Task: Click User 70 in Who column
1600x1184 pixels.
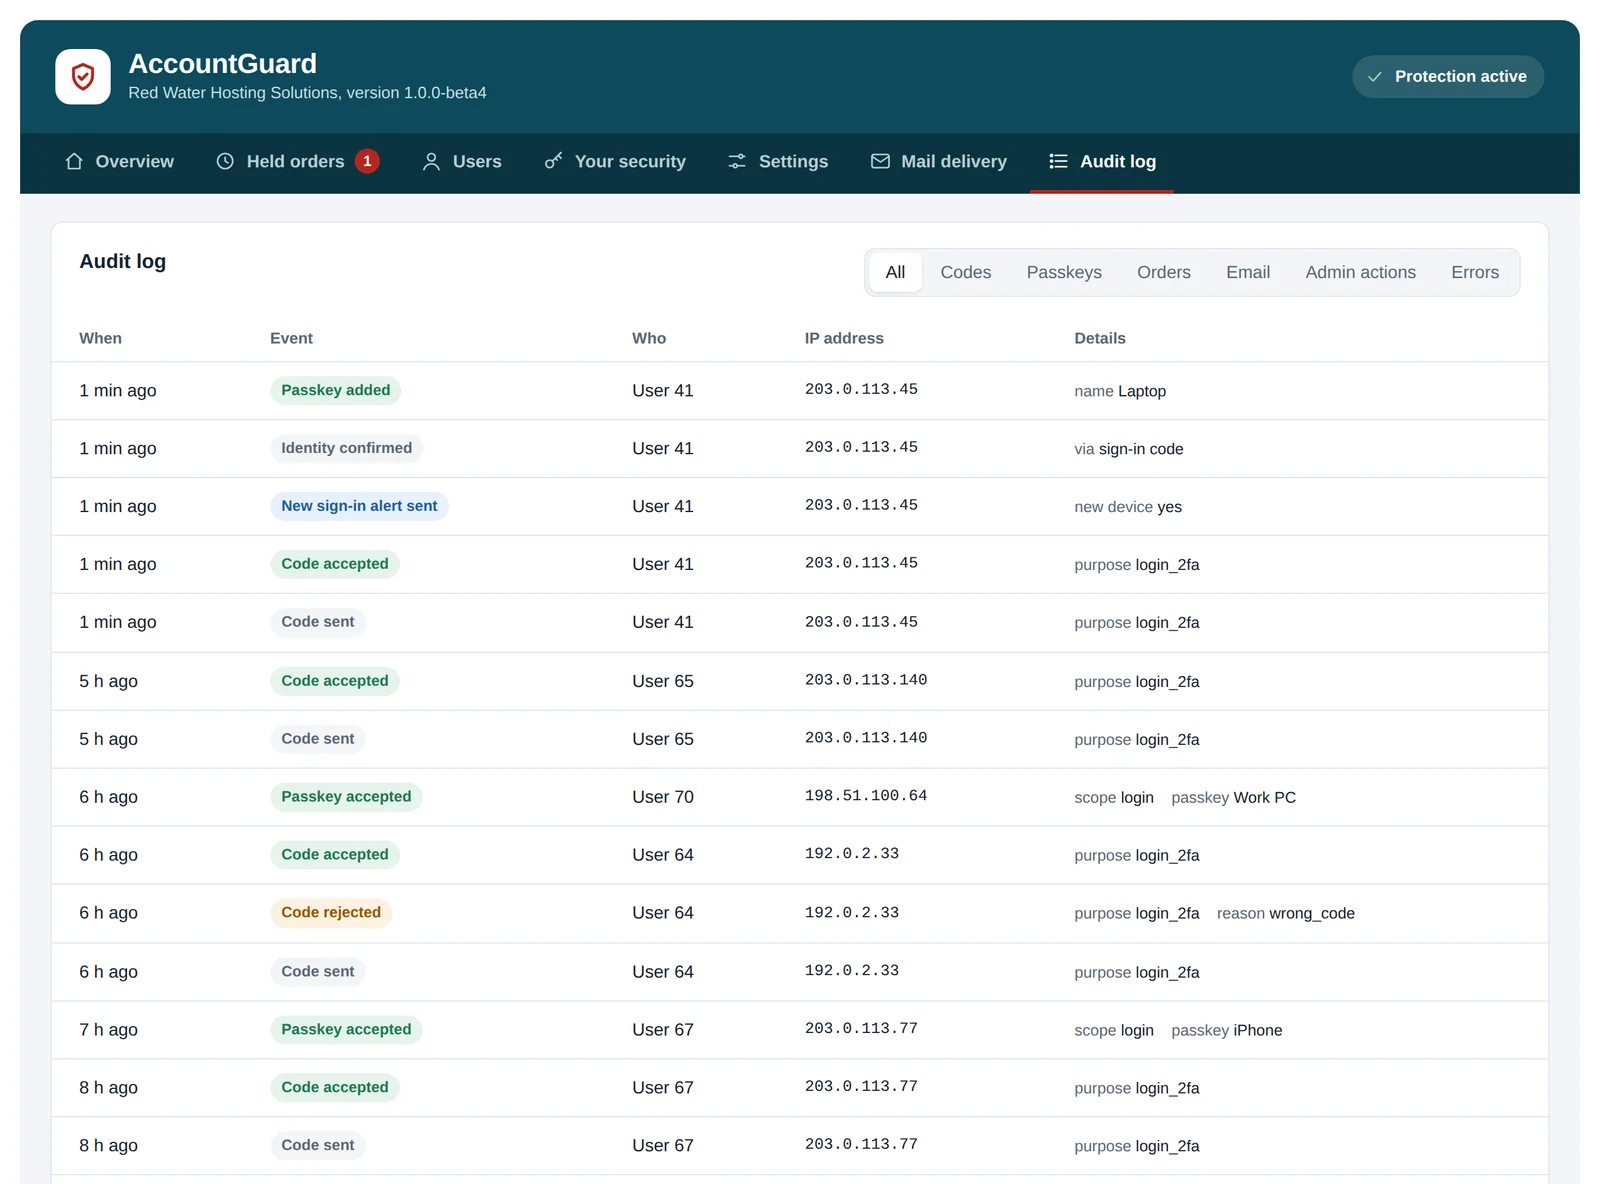Action: [x=663, y=797]
